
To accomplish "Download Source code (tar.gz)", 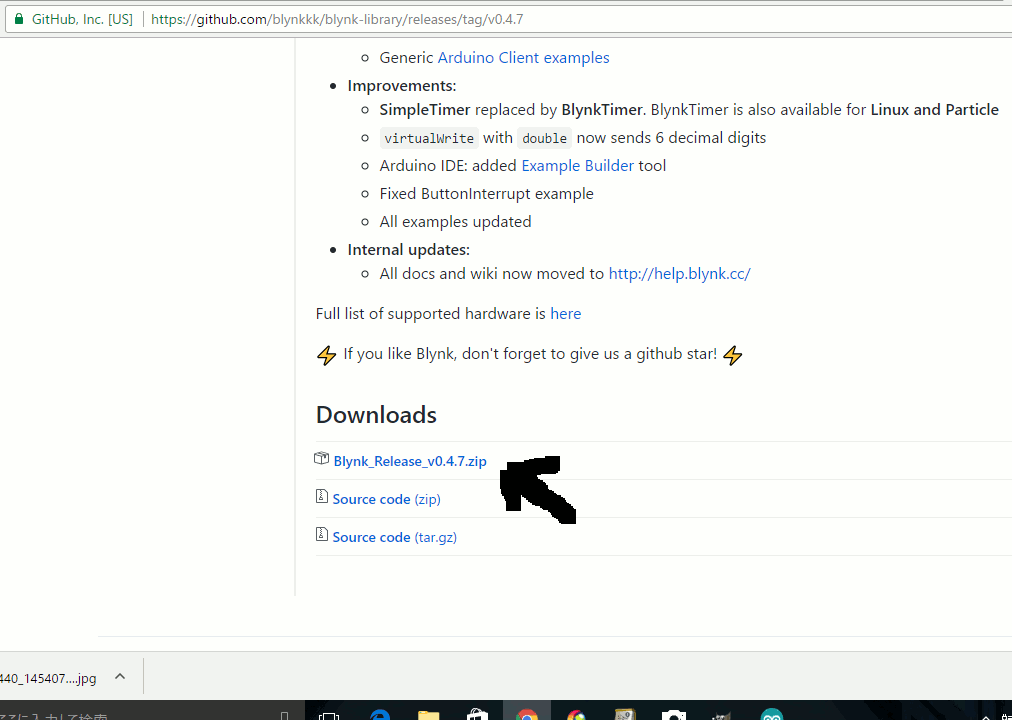I will [394, 537].
